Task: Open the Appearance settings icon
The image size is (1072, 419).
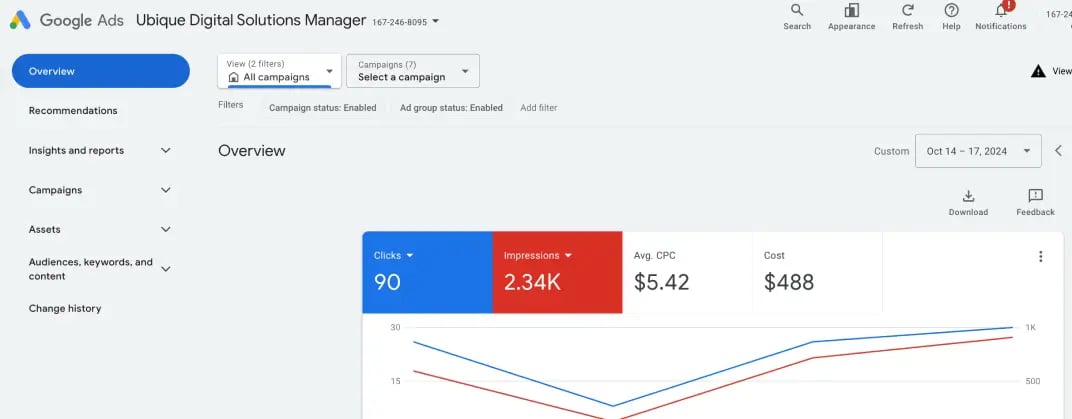Action: pos(851,11)
